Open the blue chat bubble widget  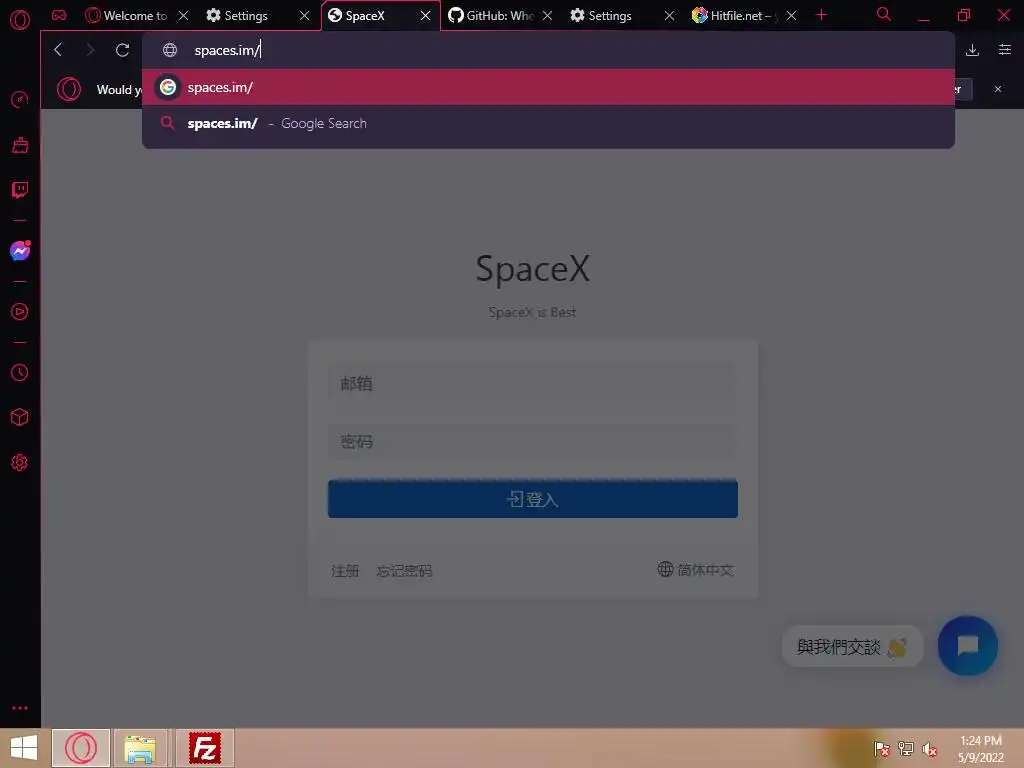click(x=967, y=645)
